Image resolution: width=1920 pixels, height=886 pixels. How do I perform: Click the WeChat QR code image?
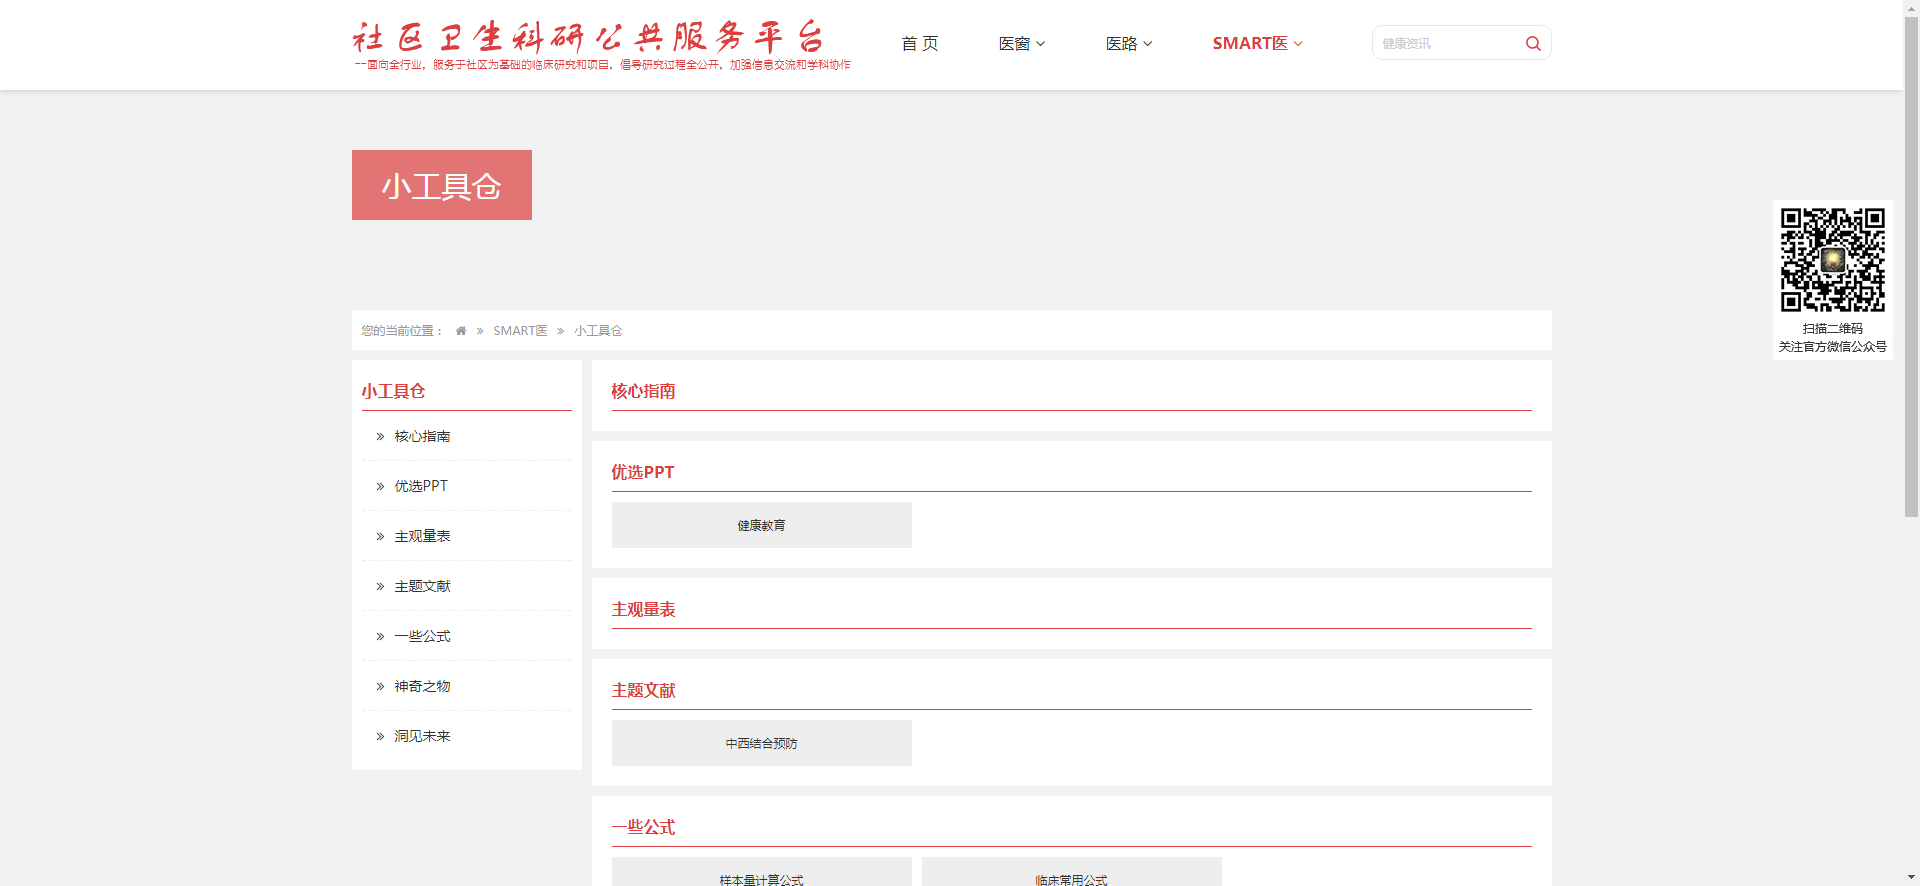click(x=1832, y=260)
